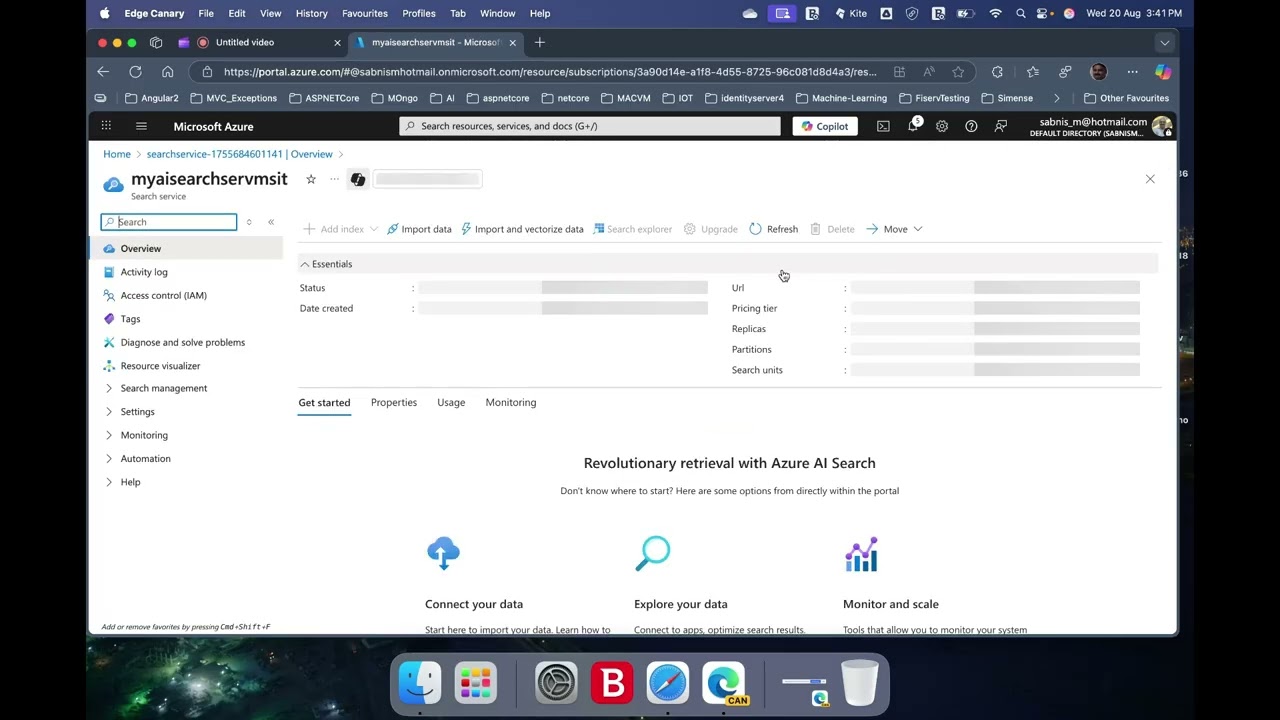Favorite myaisearchservmsit with the star icon
1280x720 pixels.
311,179
